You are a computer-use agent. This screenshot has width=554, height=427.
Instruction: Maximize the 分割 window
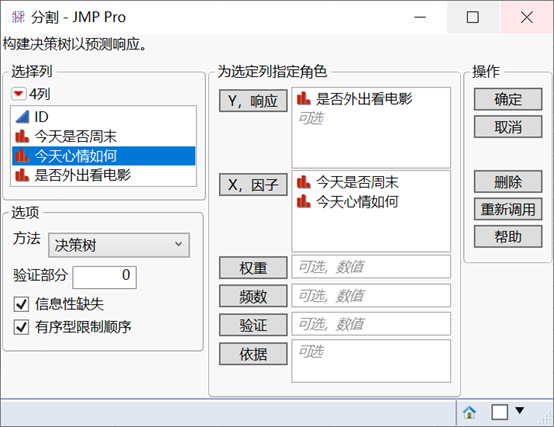(x=473, y=17)
